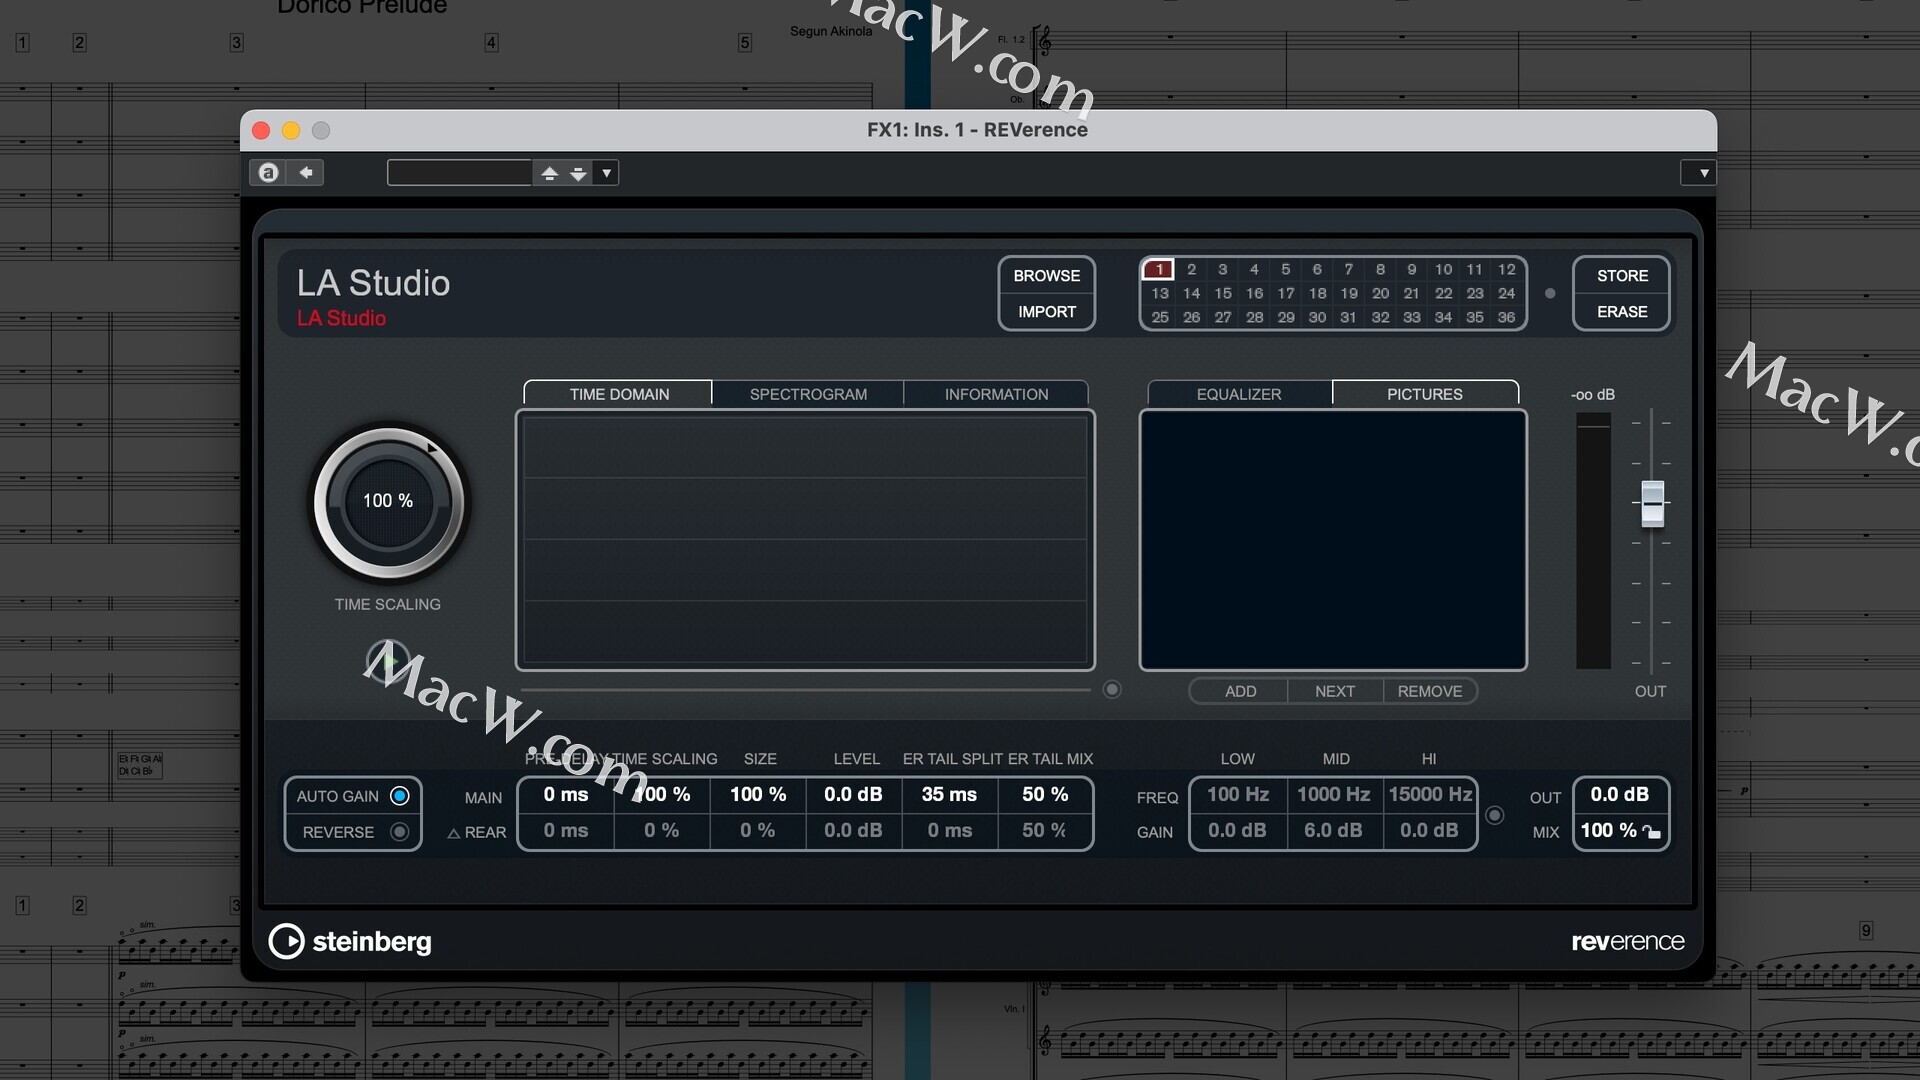Click the output level fader handle

tap(1652, 503)
